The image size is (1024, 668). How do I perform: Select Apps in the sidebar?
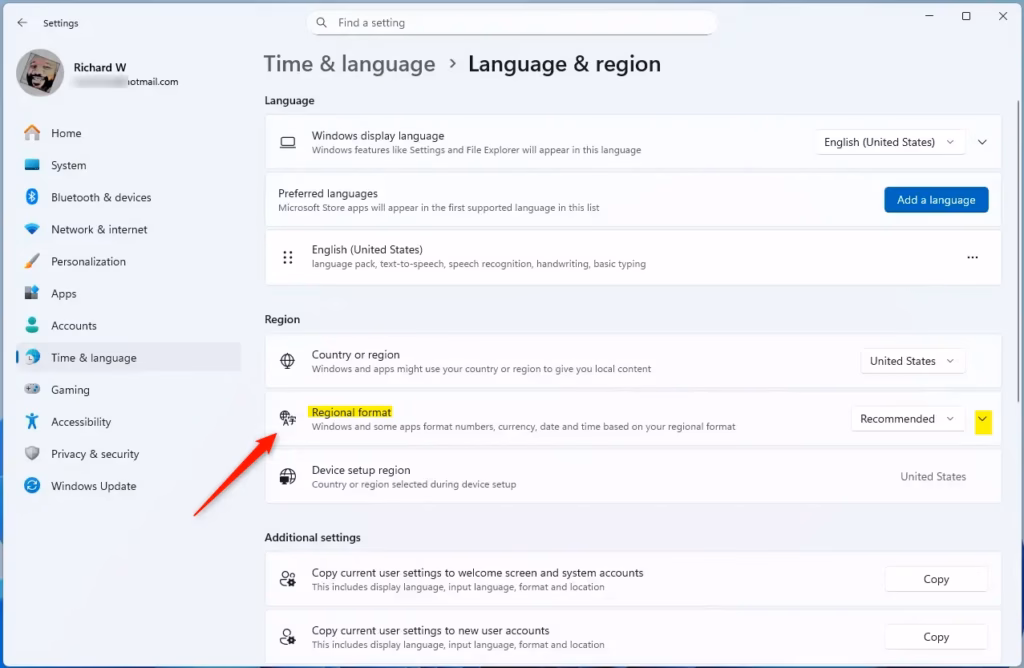coord(129,293)
